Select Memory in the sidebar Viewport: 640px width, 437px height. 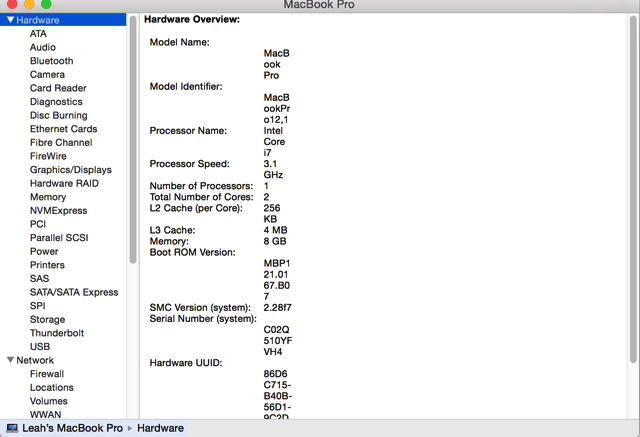(48, 197)
